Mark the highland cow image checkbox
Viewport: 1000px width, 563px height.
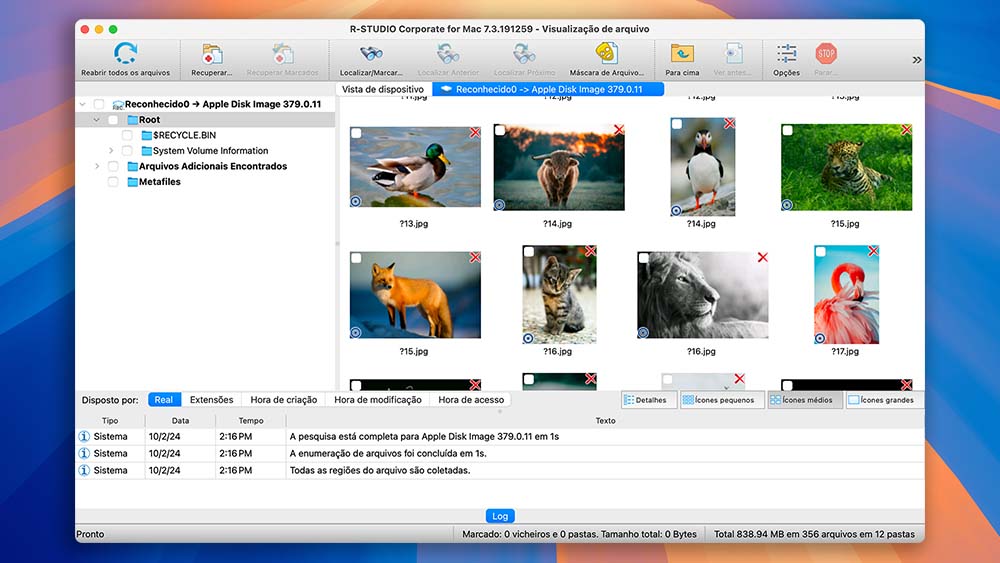coord(500,130)
